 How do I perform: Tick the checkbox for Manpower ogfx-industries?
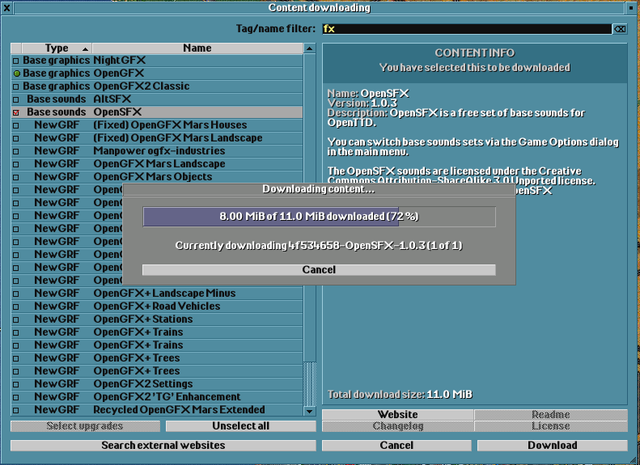[16, 151]
